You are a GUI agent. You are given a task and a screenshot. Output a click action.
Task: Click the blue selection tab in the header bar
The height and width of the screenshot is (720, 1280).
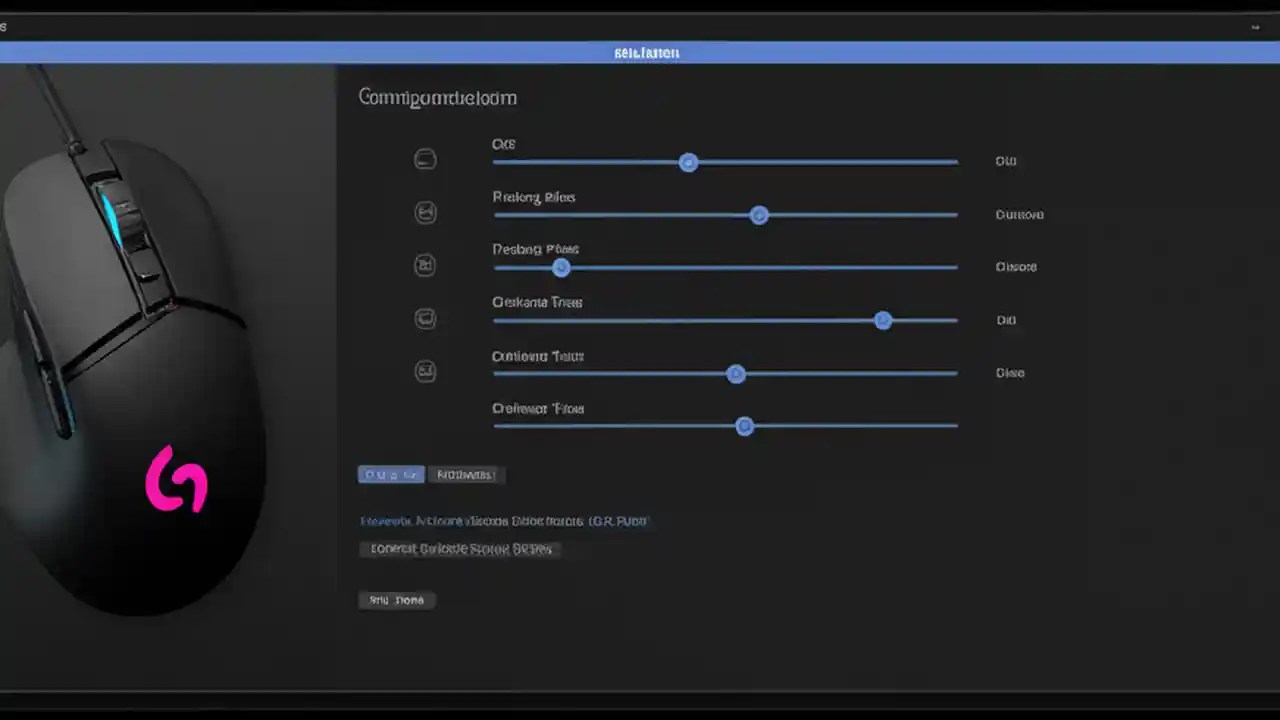646,52
